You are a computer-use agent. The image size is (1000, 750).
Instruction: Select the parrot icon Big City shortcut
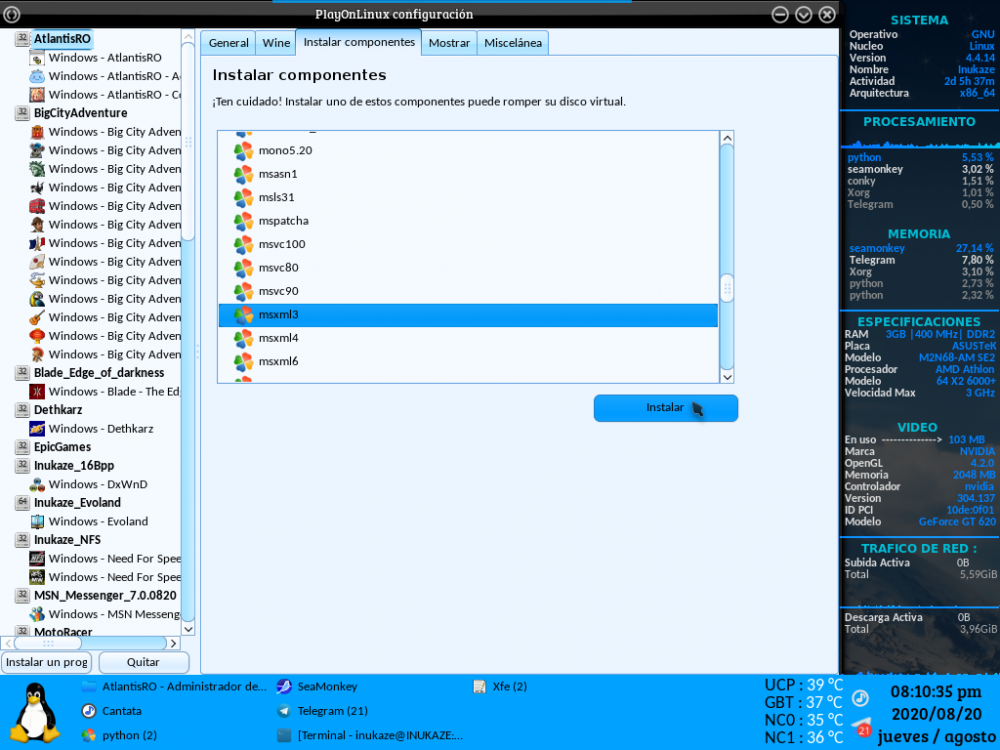point(37,299)
